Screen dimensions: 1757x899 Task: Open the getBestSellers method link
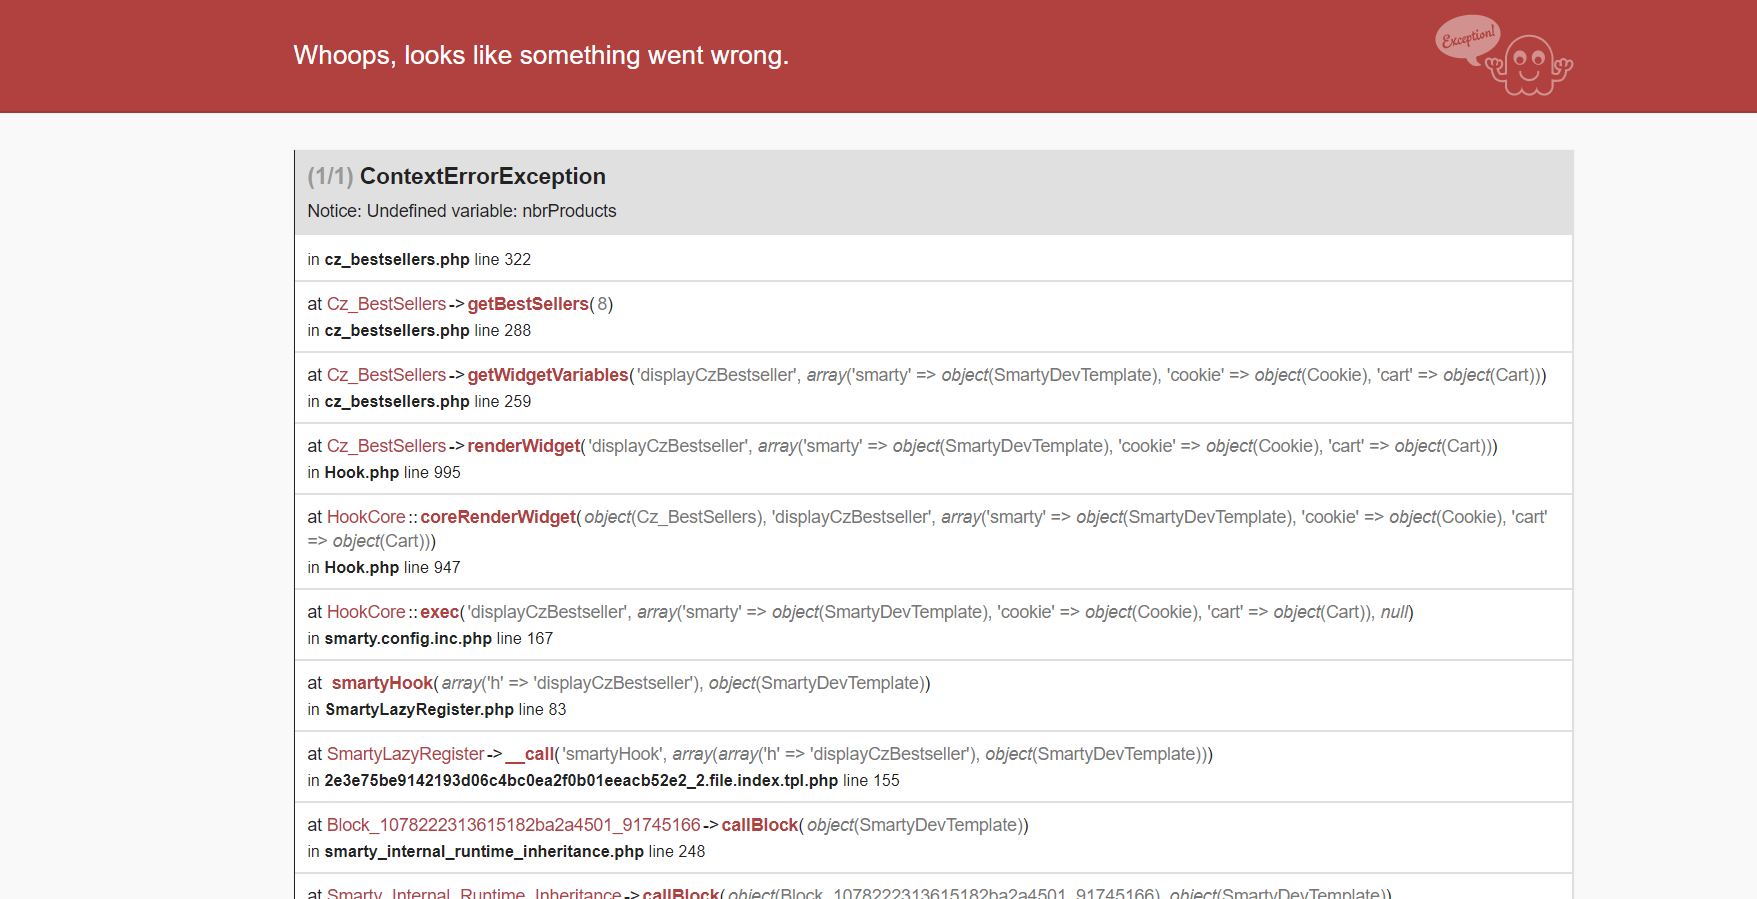point(528,304)
